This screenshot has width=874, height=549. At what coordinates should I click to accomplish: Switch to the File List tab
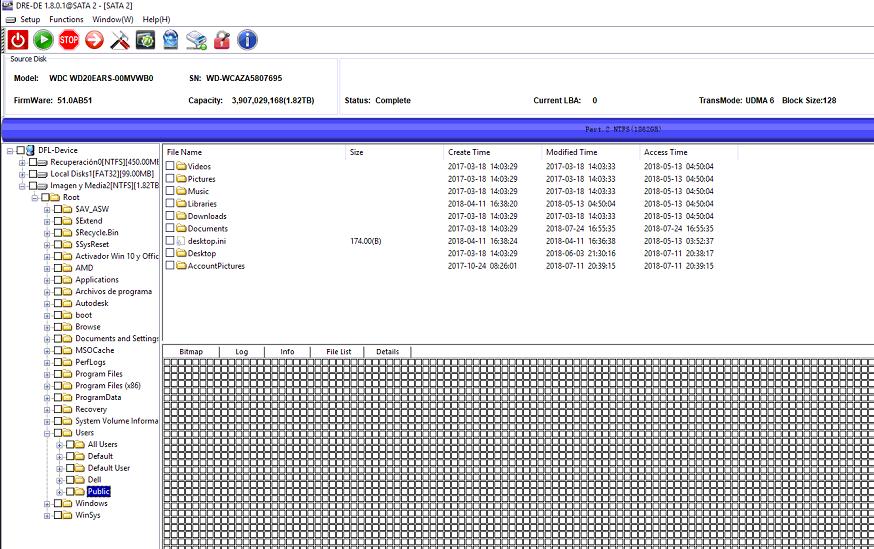338,352
